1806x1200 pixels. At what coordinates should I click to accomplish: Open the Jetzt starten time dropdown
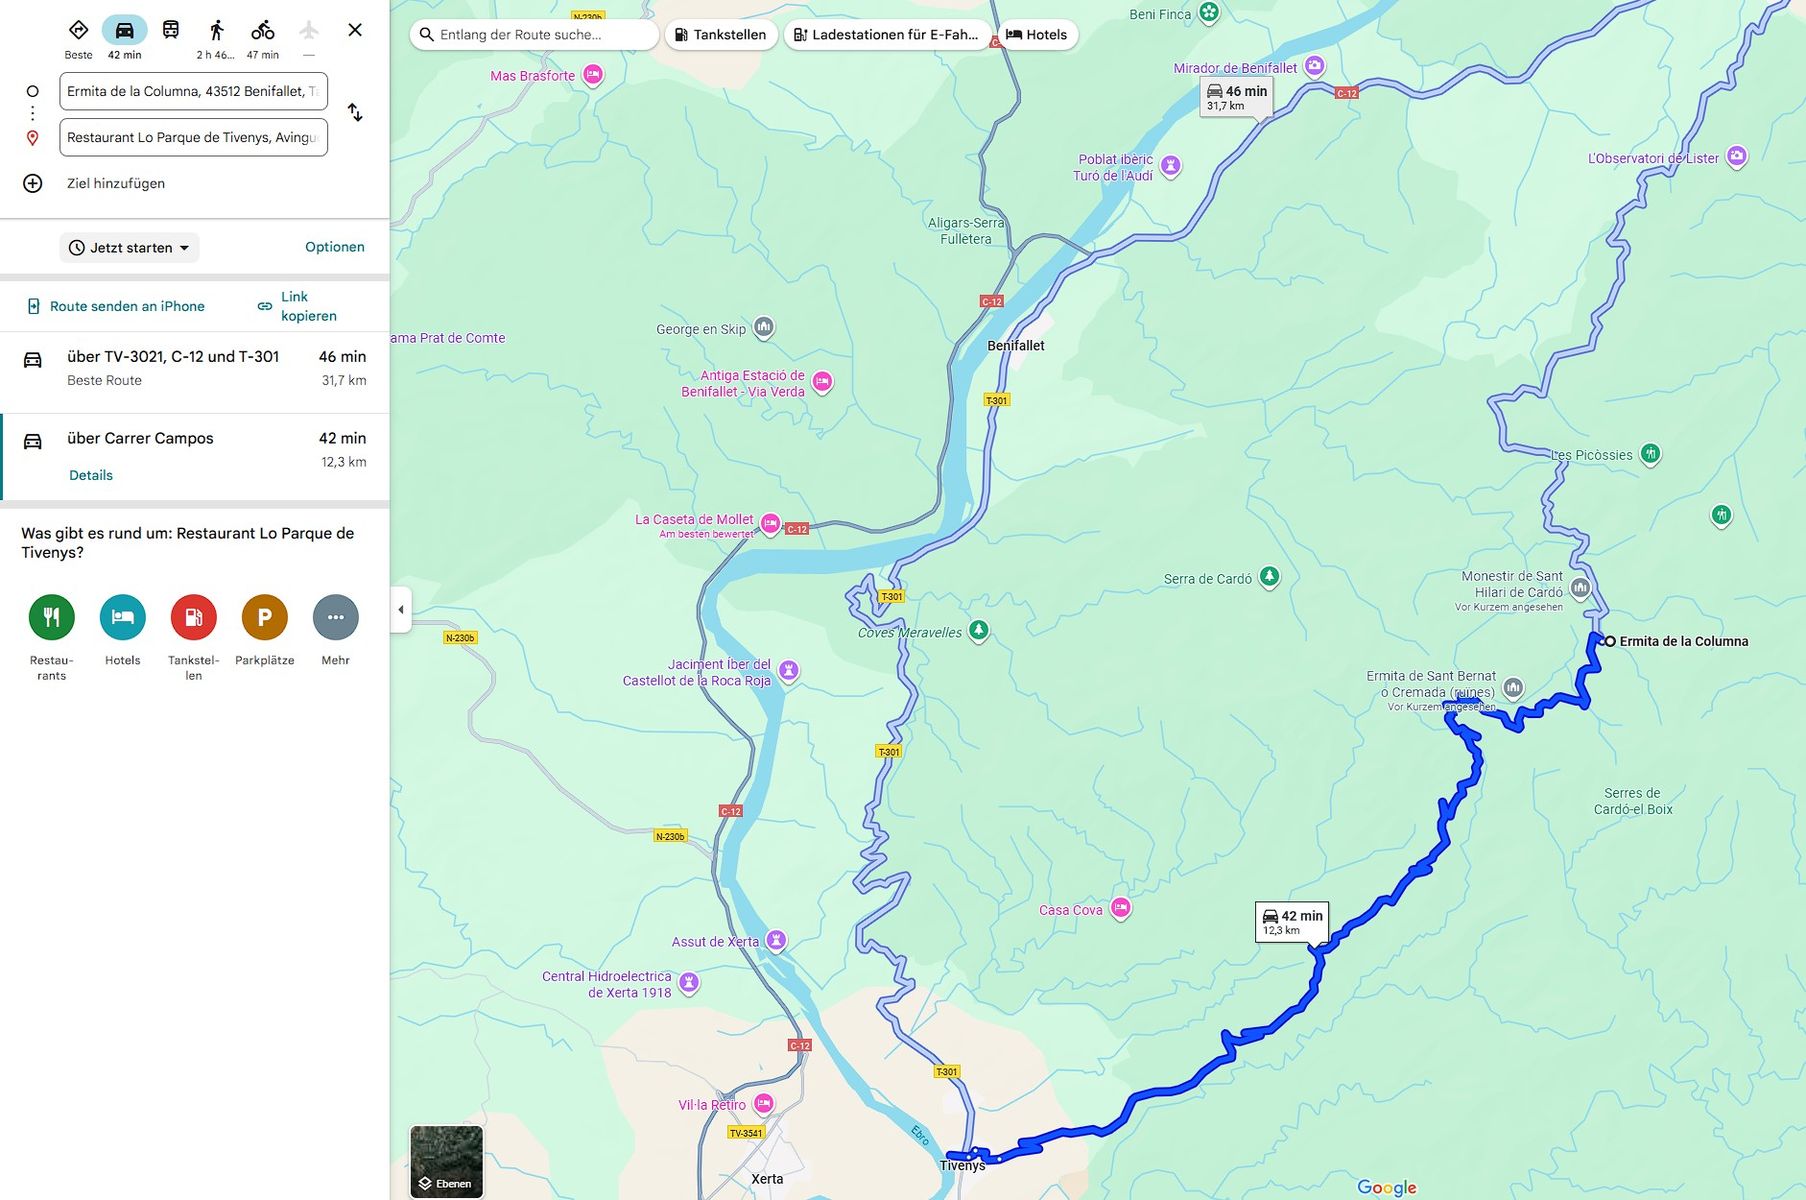[129, 248]
